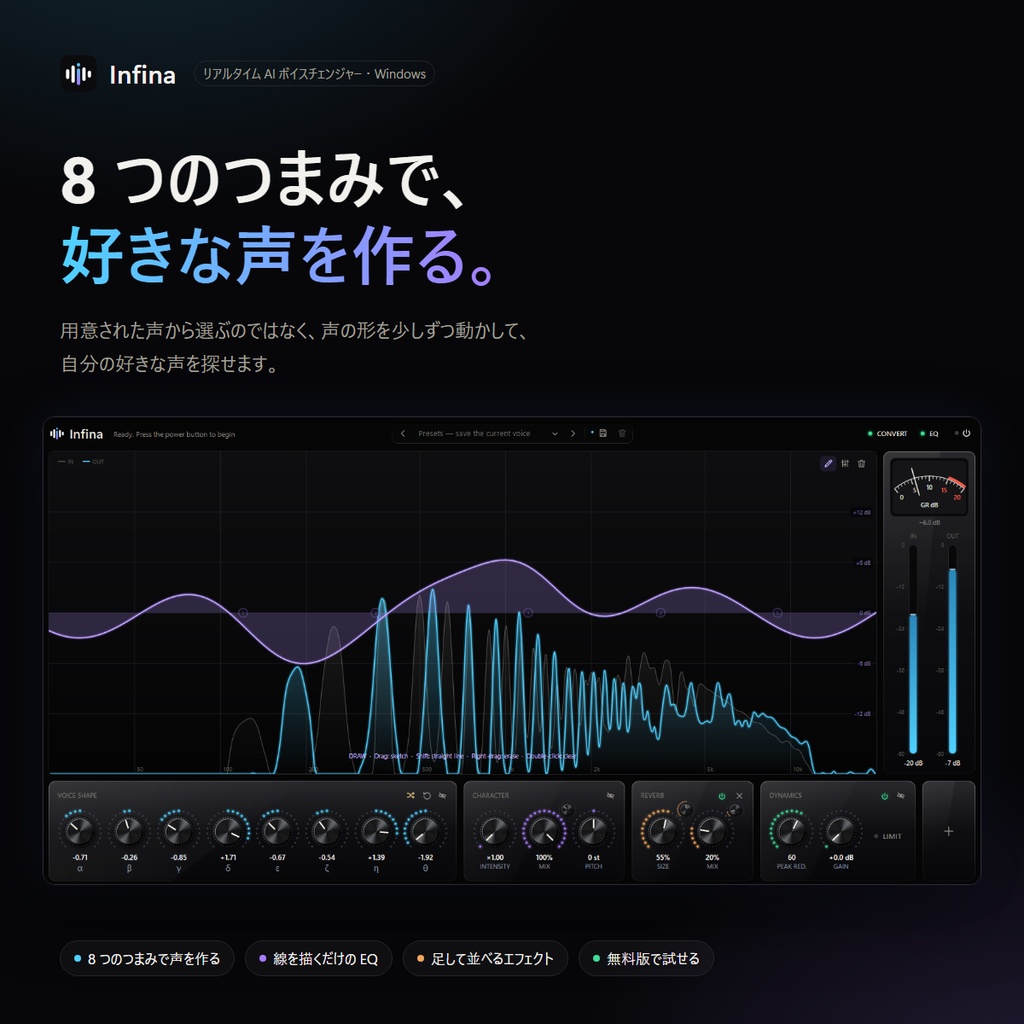The image size is (1024, 1024).
Task: Click the Reverb MIX knob
Action: click(x=712, y=831)
